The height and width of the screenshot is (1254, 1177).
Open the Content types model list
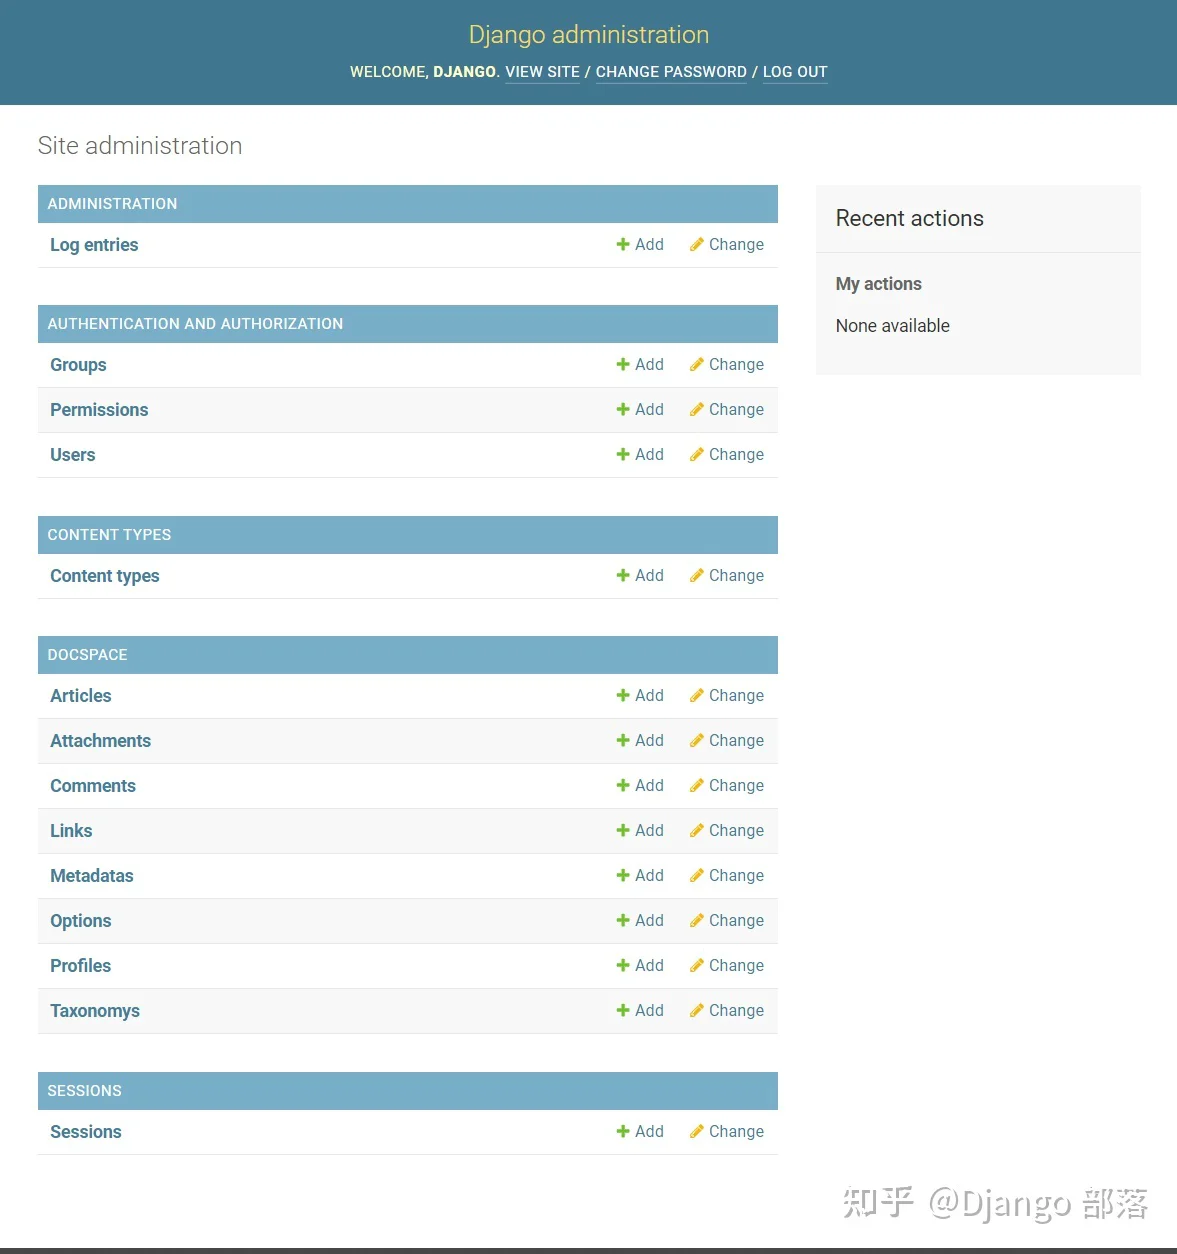pos(105,576)
